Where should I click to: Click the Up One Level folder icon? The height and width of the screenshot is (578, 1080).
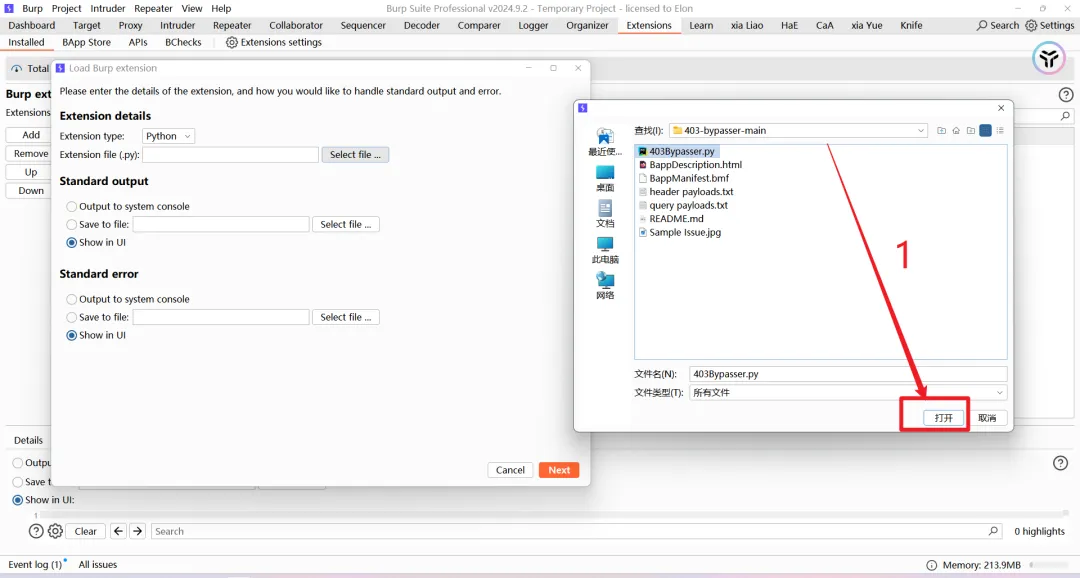(942, 130)
